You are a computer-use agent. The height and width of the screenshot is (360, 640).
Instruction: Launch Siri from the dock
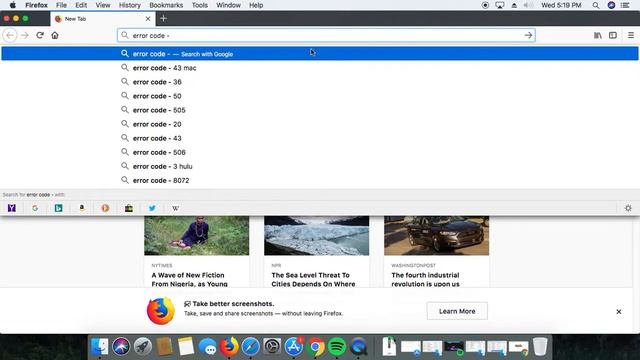[x=121, y=347]
